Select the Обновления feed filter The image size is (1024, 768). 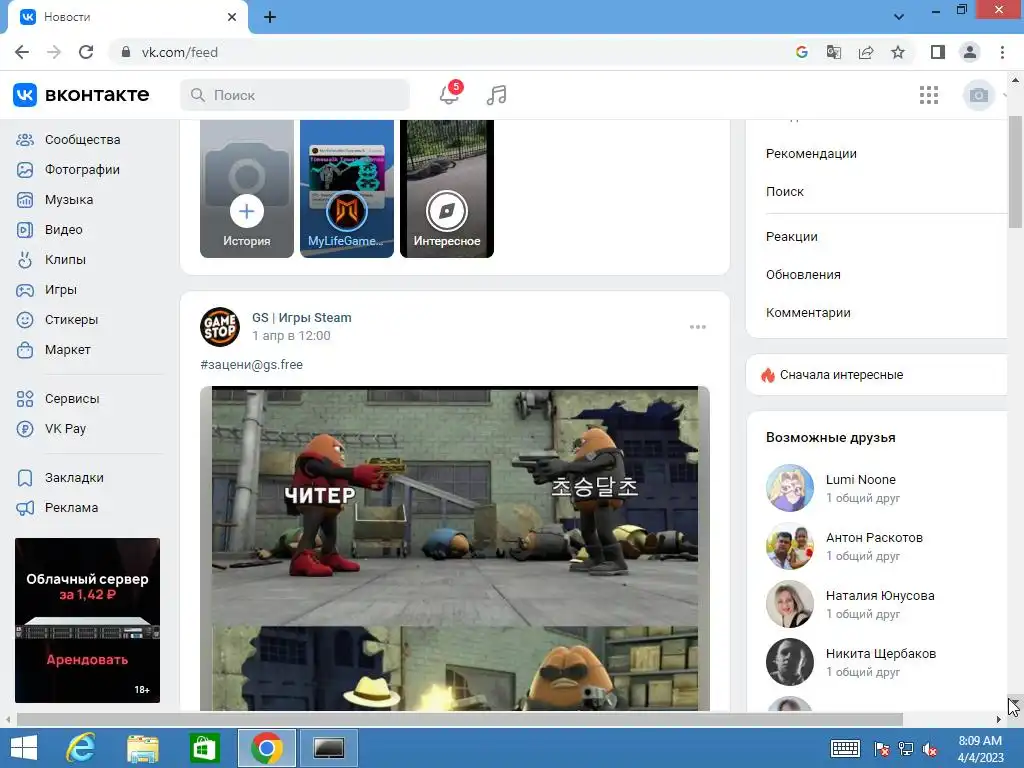803,274
